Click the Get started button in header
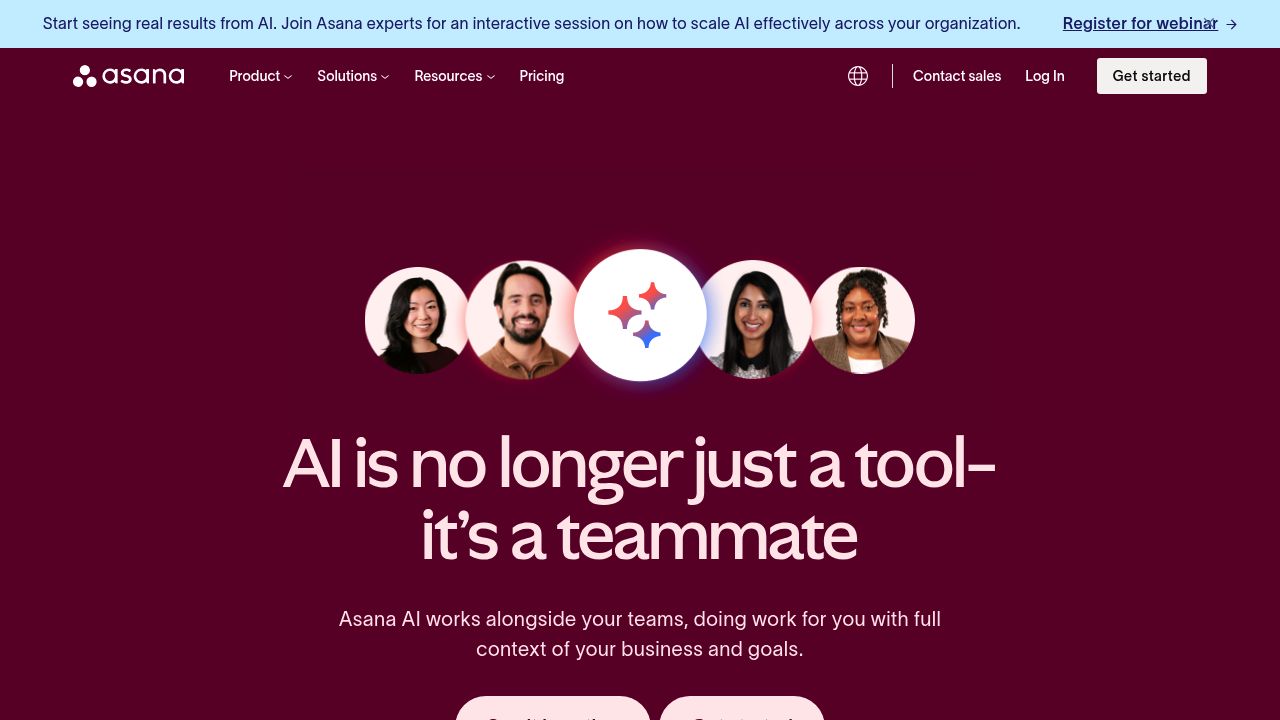Screen dimensions: 1280x720 (1152, 76)
